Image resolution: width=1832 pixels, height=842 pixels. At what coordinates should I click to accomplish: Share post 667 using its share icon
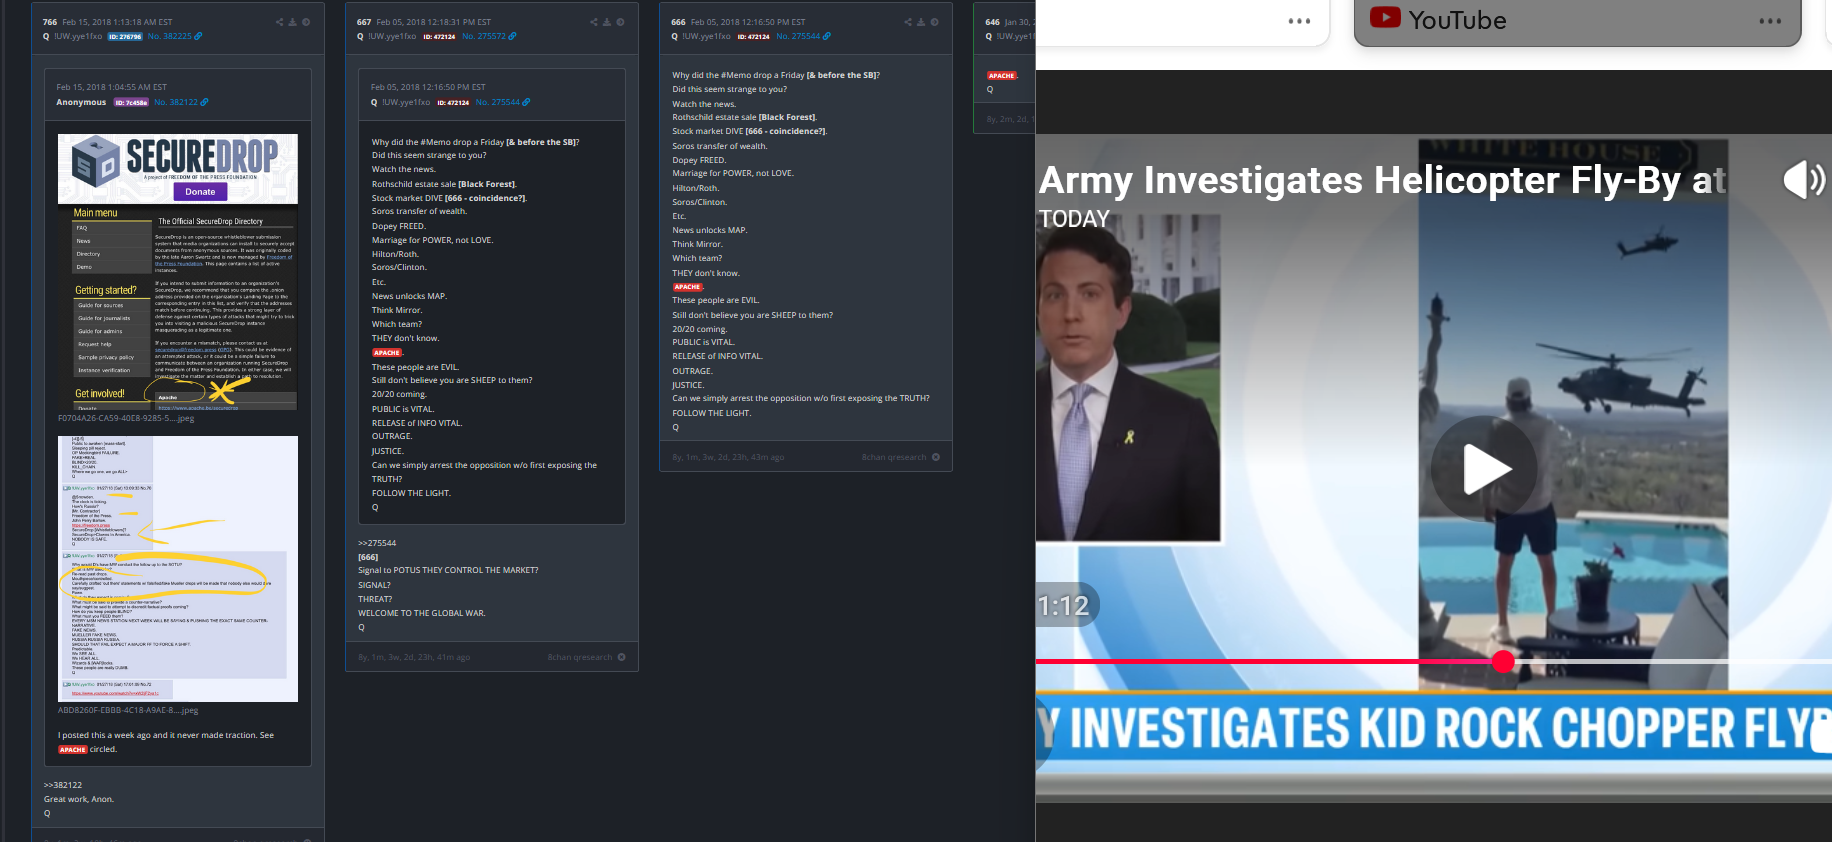tap(594, 22)
